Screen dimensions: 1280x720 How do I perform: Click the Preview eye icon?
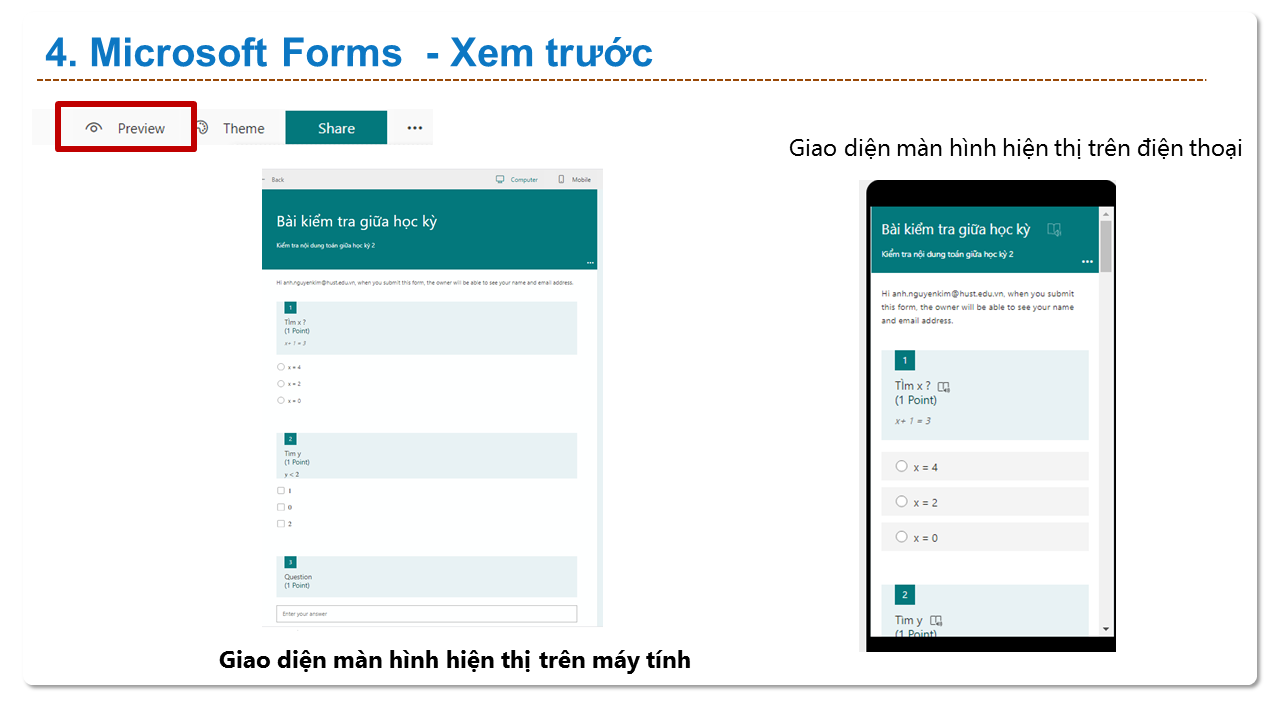(94, 128)
